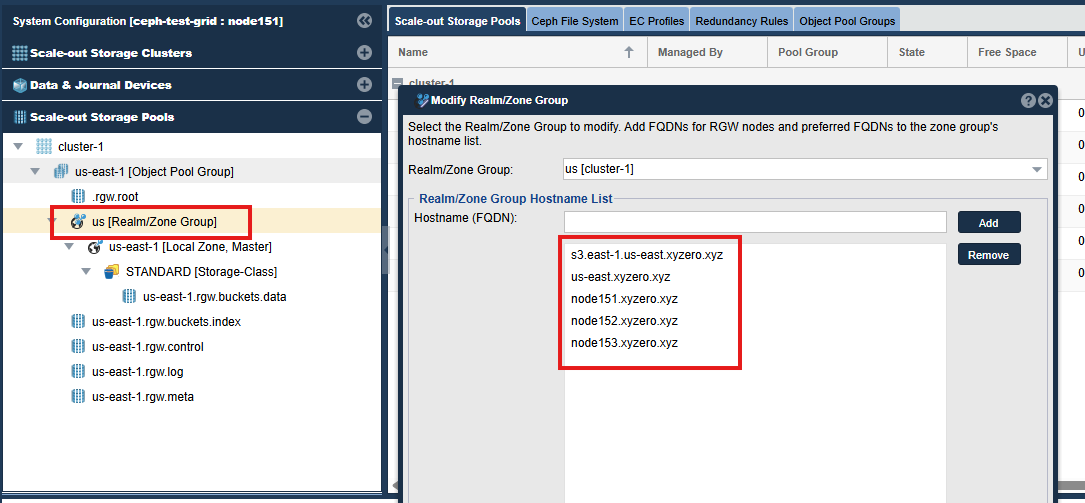This screenshot has height=503, width=1085.
Task: Collapse the System Configuration sidebar panel
Action: [365, 21]
